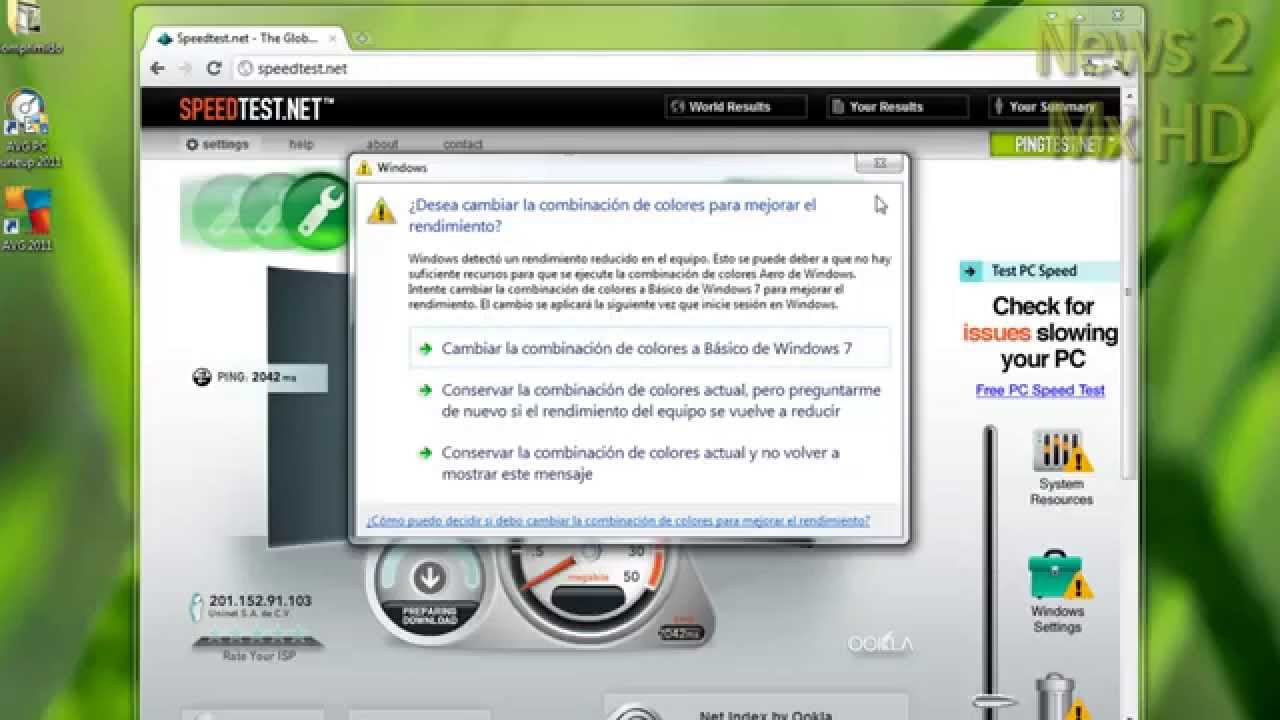Click the Ookla logo
The height and width of the screenshot is (720, 1280).
tap(880, 643)
